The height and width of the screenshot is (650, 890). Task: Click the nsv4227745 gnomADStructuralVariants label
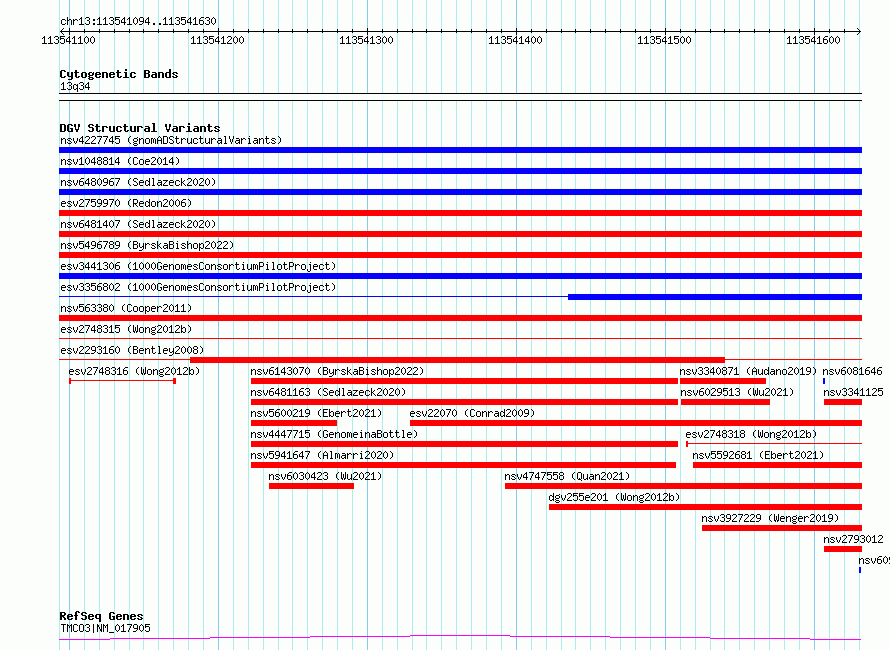pos(171,140)
